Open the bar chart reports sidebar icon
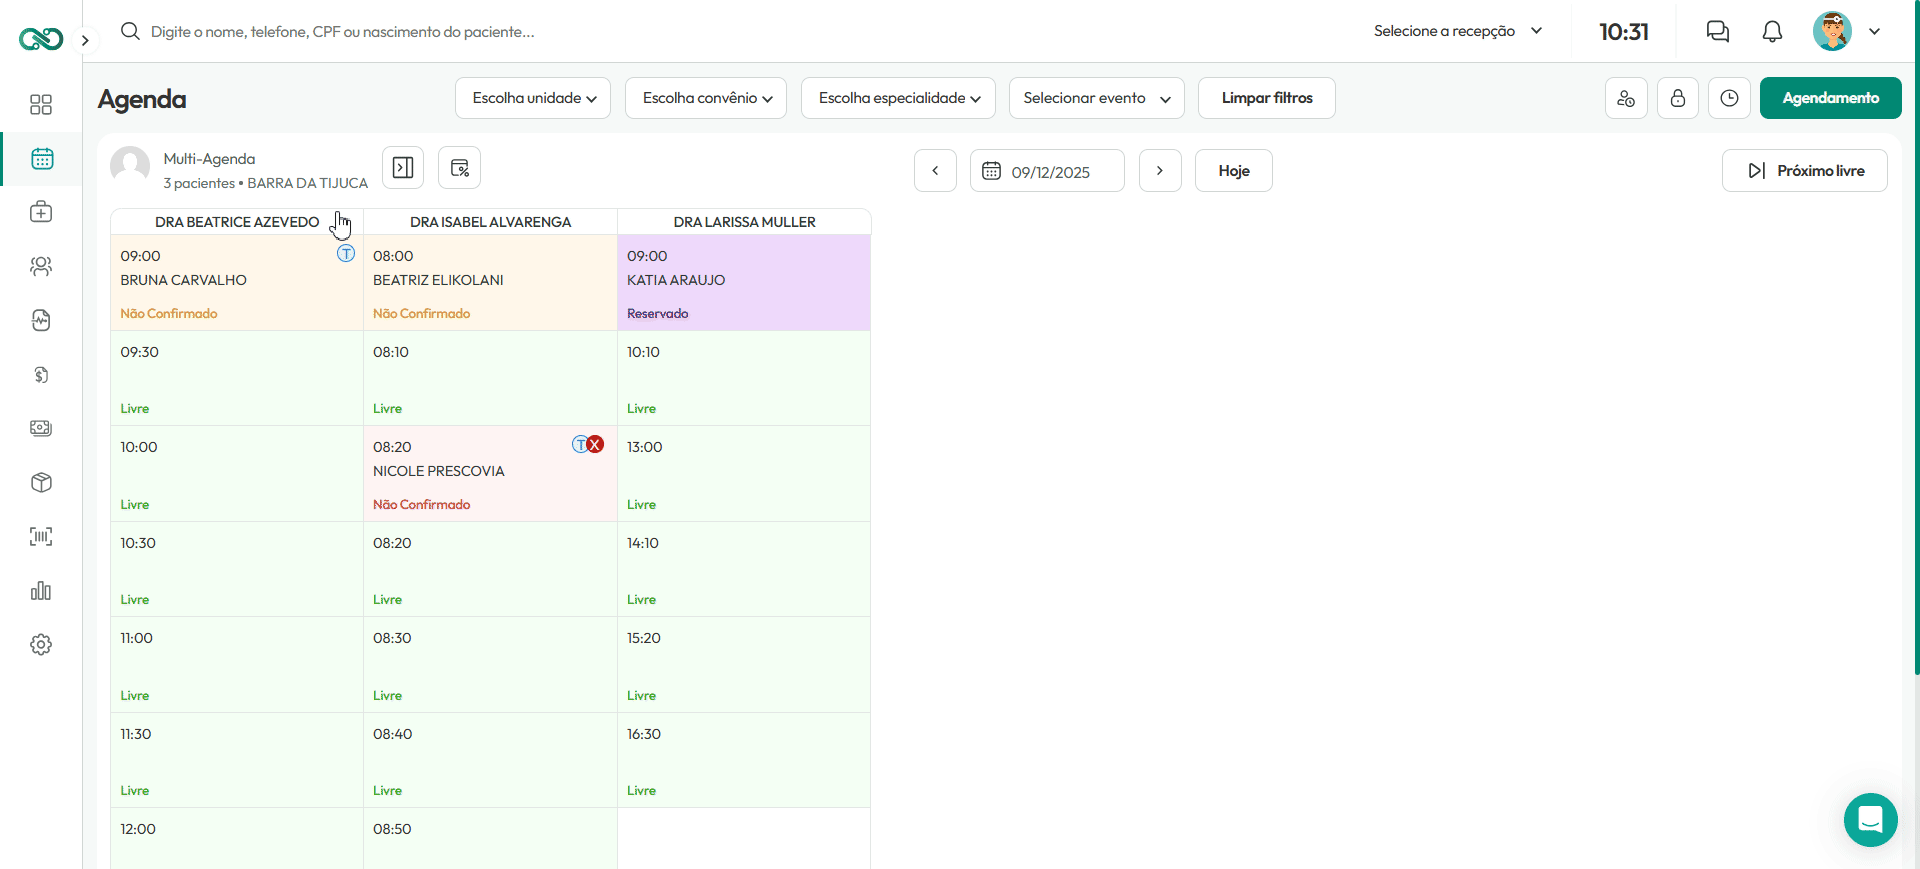1920x869 pixels. (41, 591)
